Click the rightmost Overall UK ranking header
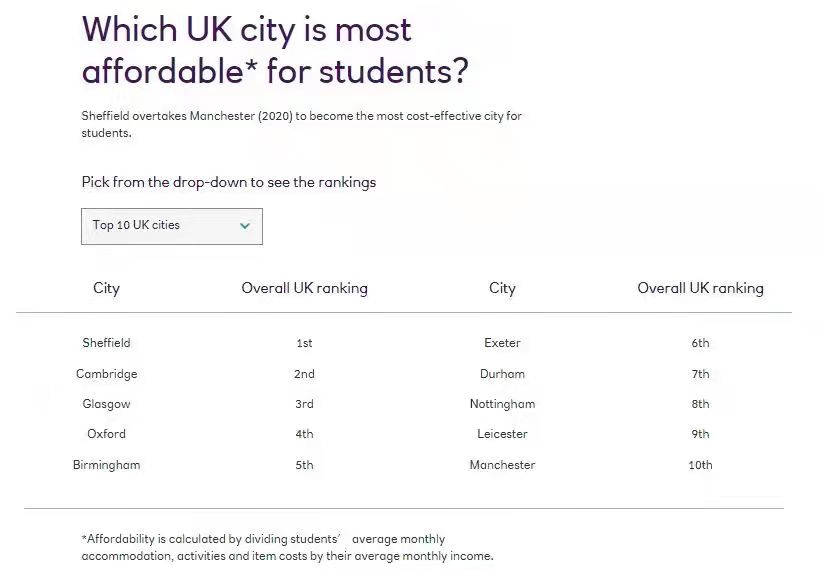The height and width of the screenshot is (570, 818). point(701,288)
